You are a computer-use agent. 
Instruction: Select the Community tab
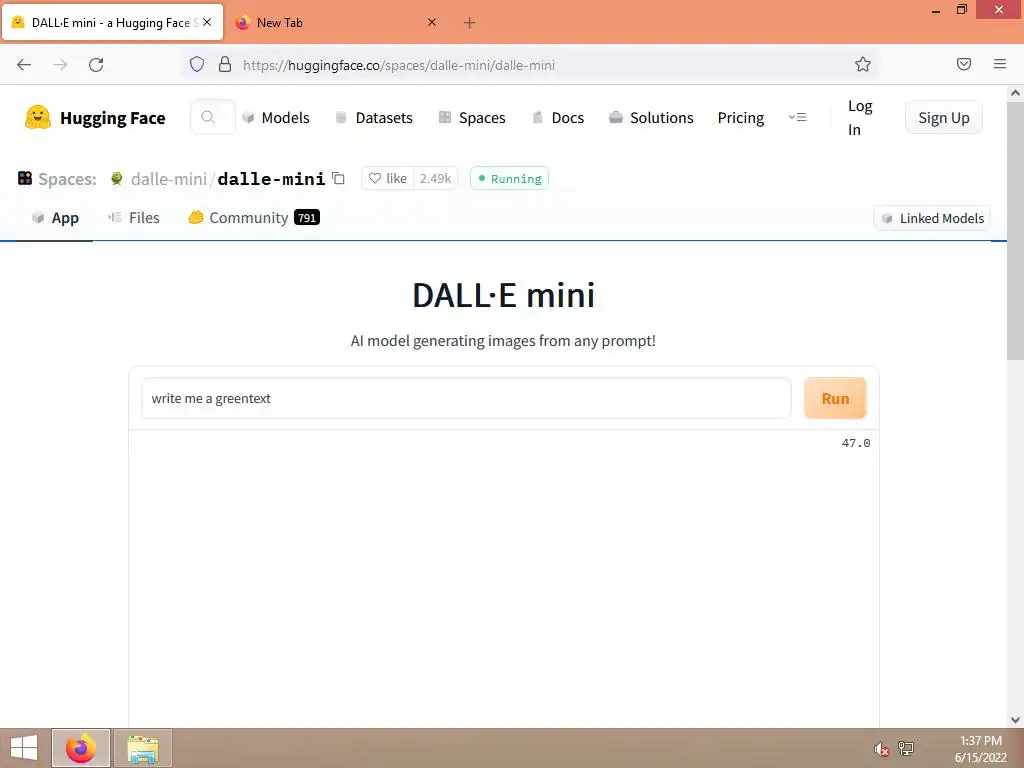click(x=253, y=218)
